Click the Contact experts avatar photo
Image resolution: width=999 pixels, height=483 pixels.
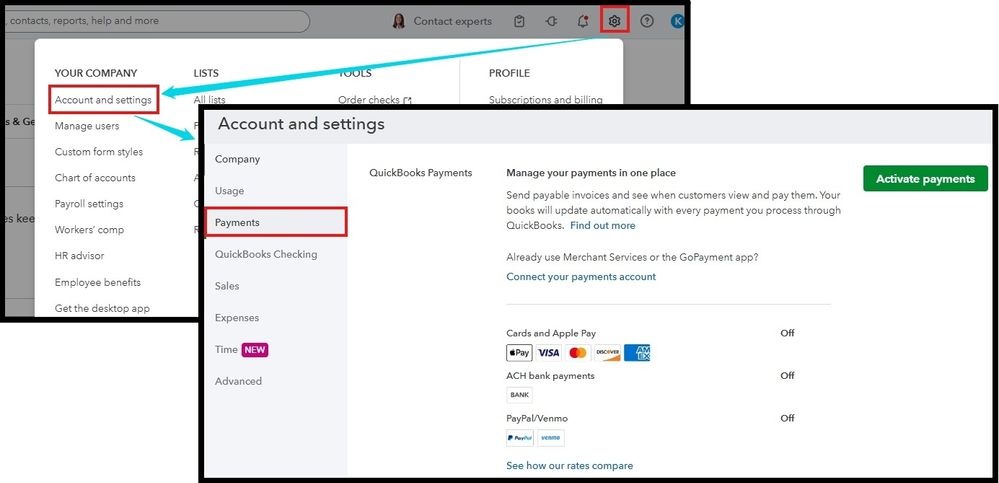(399, 21)
